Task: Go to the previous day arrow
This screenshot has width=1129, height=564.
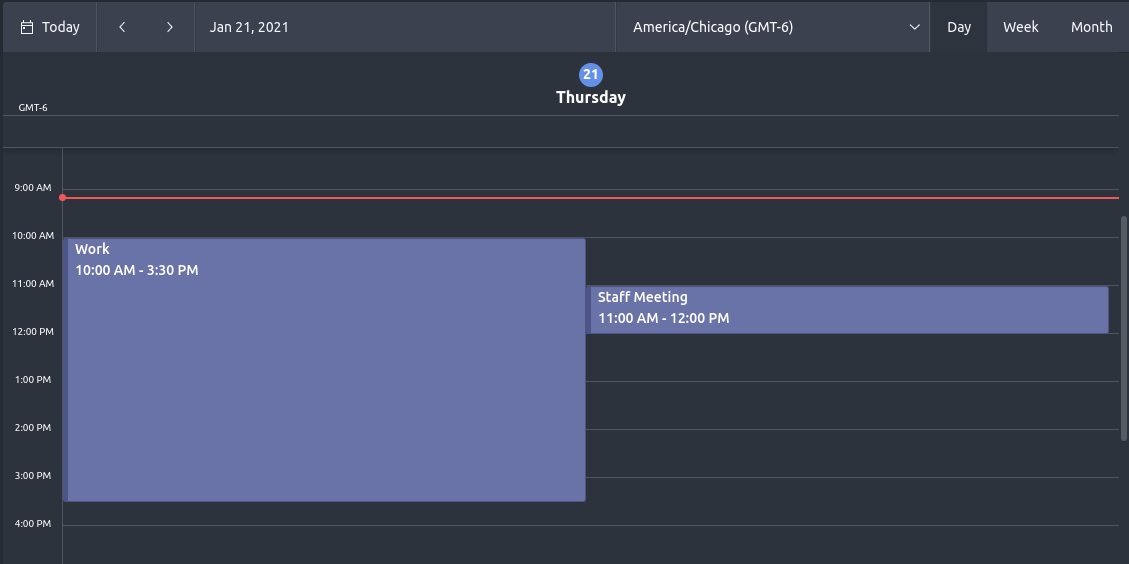Action: coord(122,27)
